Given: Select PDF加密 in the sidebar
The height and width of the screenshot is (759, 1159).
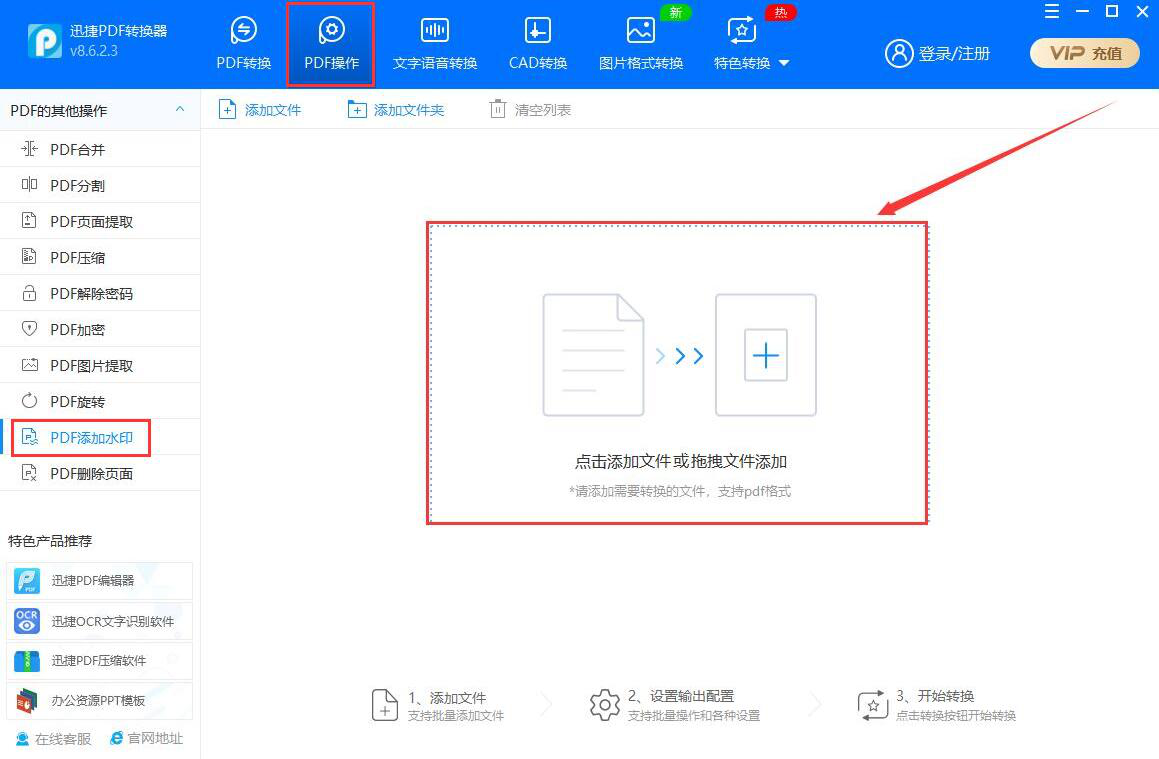Looking at the screenshot, I should click(x=100, y=330).
